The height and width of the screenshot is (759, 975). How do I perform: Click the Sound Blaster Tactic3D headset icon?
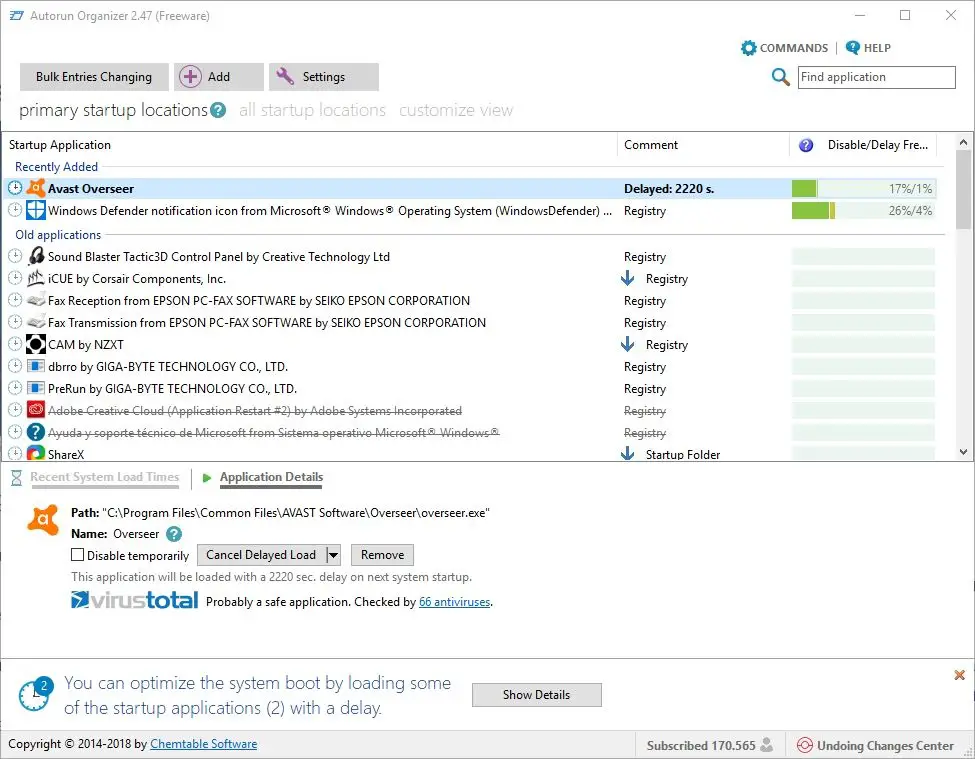(36, 256)
